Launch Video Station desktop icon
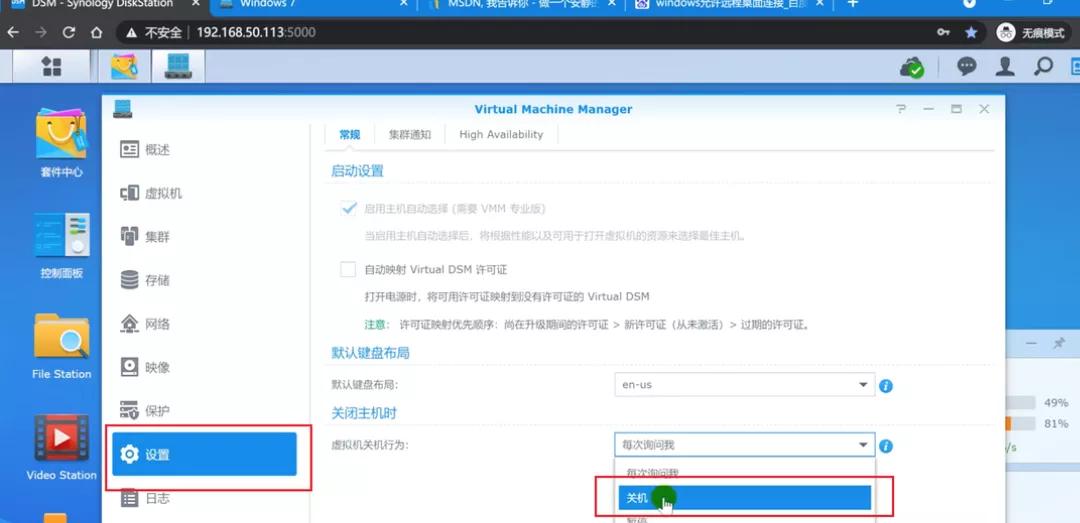This screenshot has width=1080, height=523. click(61, 447)
